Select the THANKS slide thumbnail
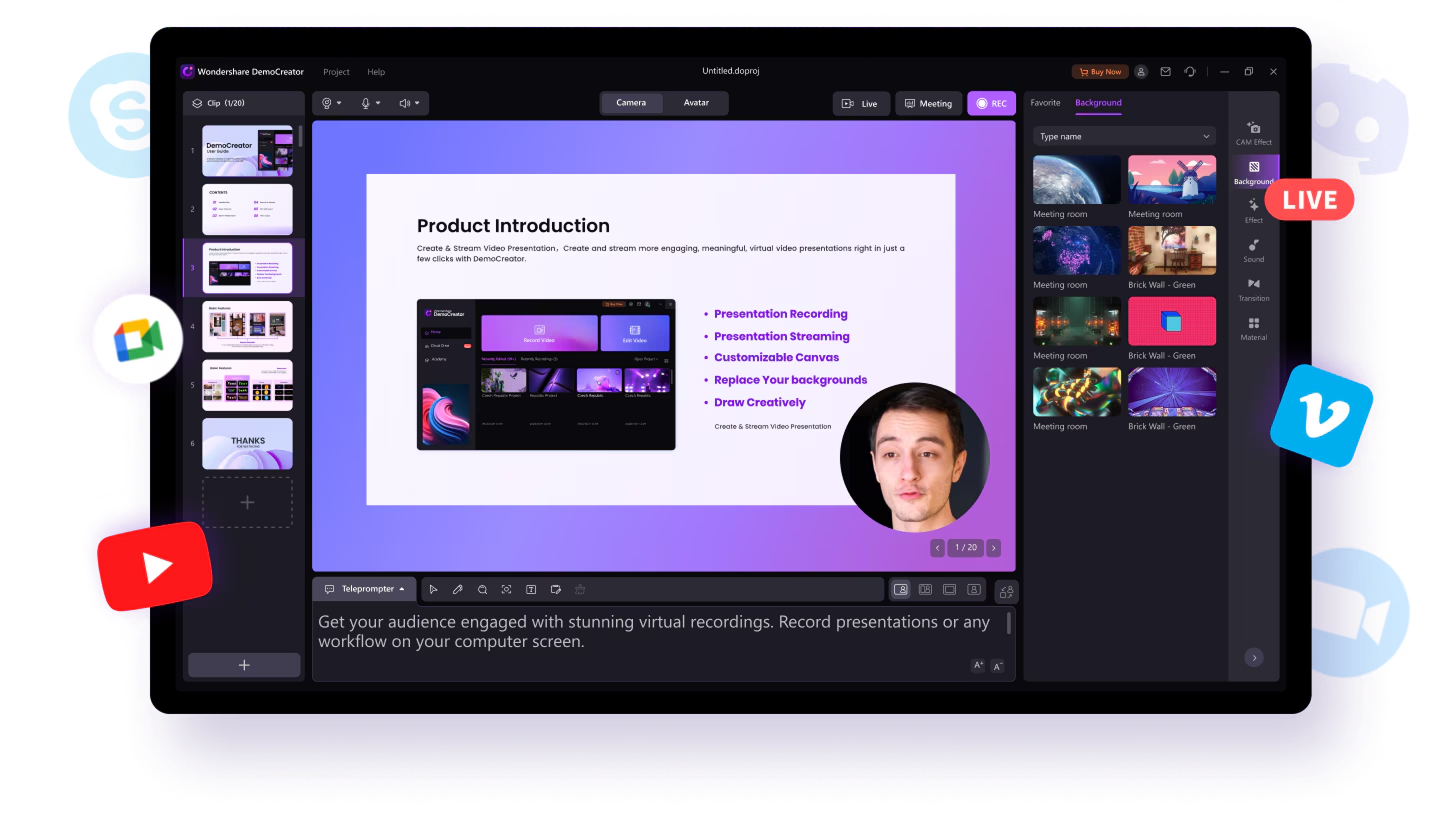The image size is (1432, 816). (247, 443)
